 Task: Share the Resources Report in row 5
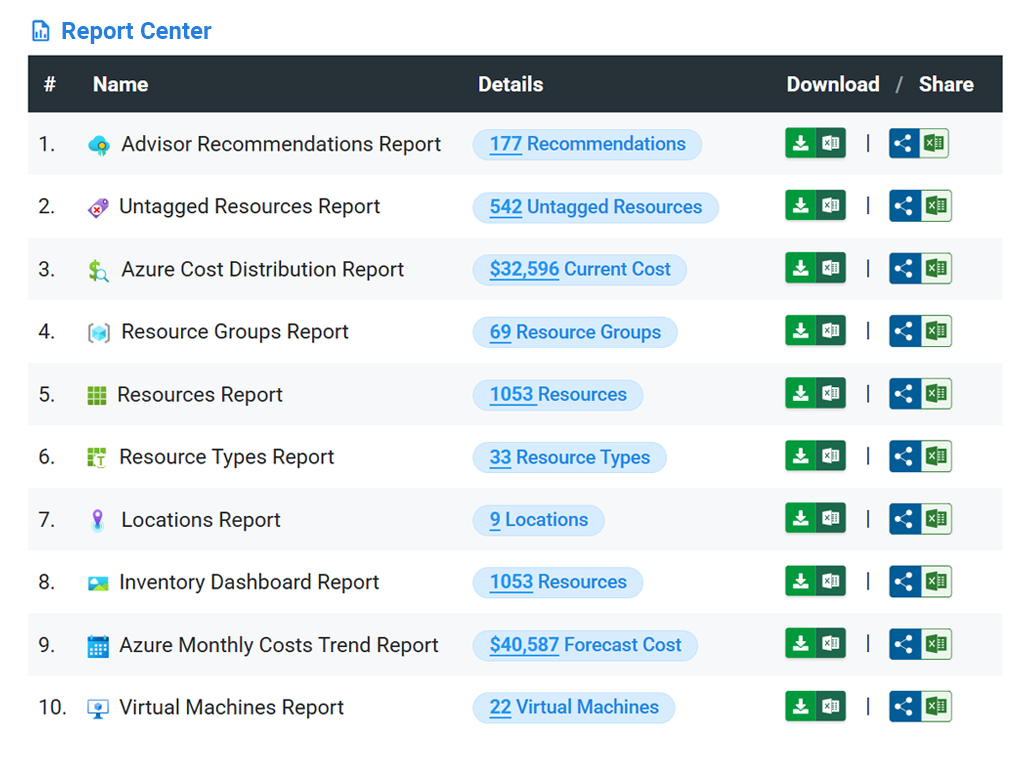(x=920, y=393)
